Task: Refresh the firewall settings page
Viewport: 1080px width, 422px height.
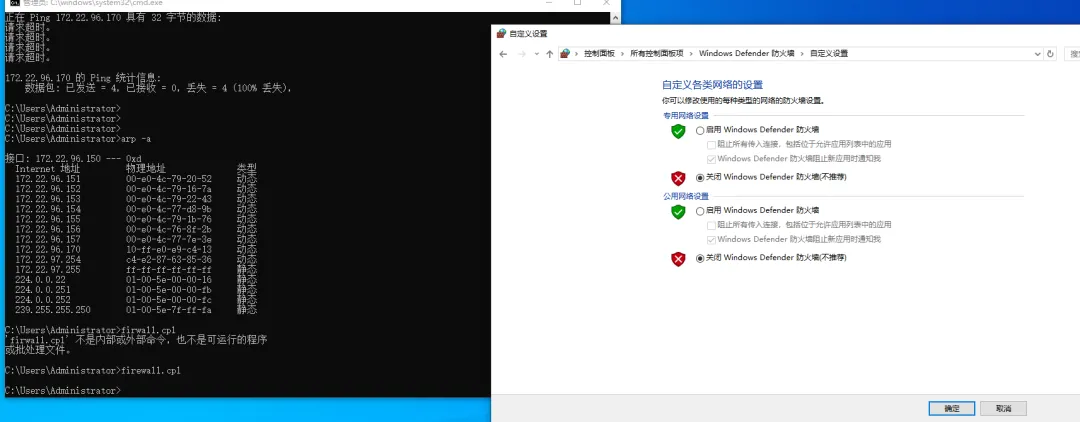Action: pyautogui.click(x=1050, y=54)
